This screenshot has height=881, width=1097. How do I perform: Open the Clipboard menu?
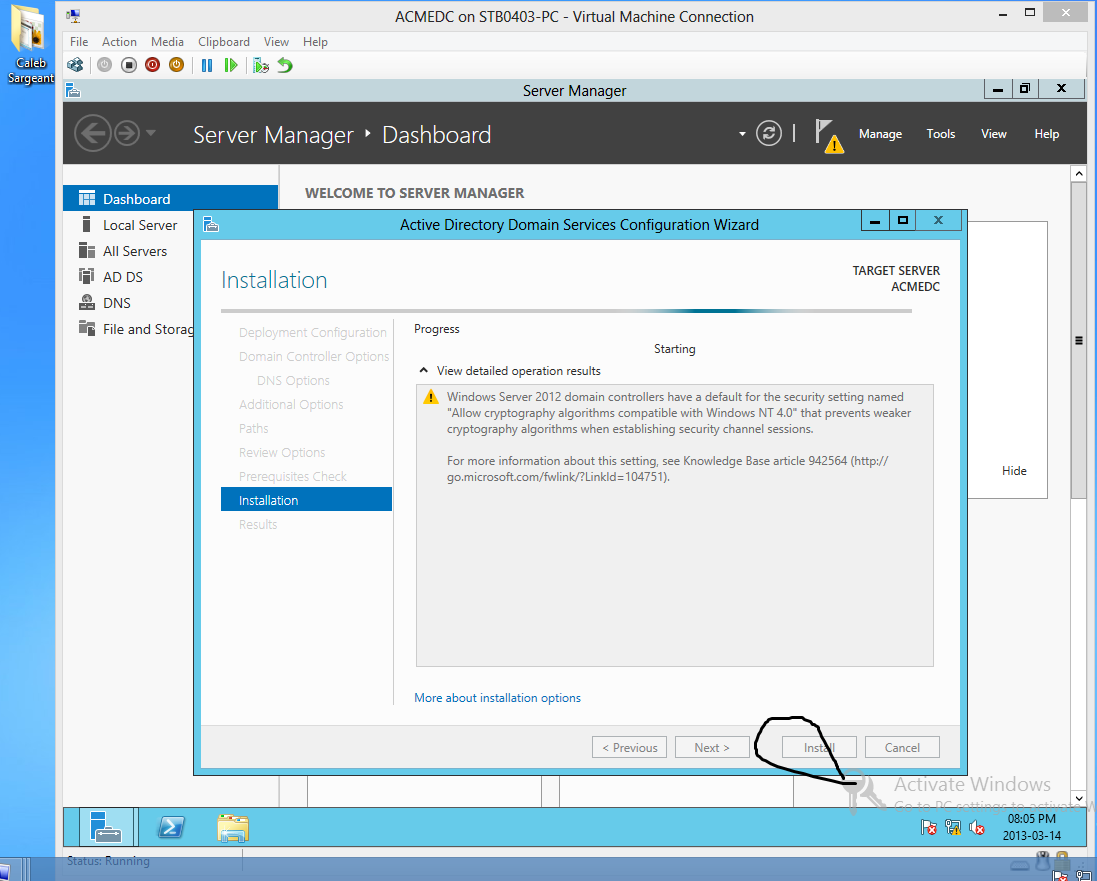click(x=224, y=41)
